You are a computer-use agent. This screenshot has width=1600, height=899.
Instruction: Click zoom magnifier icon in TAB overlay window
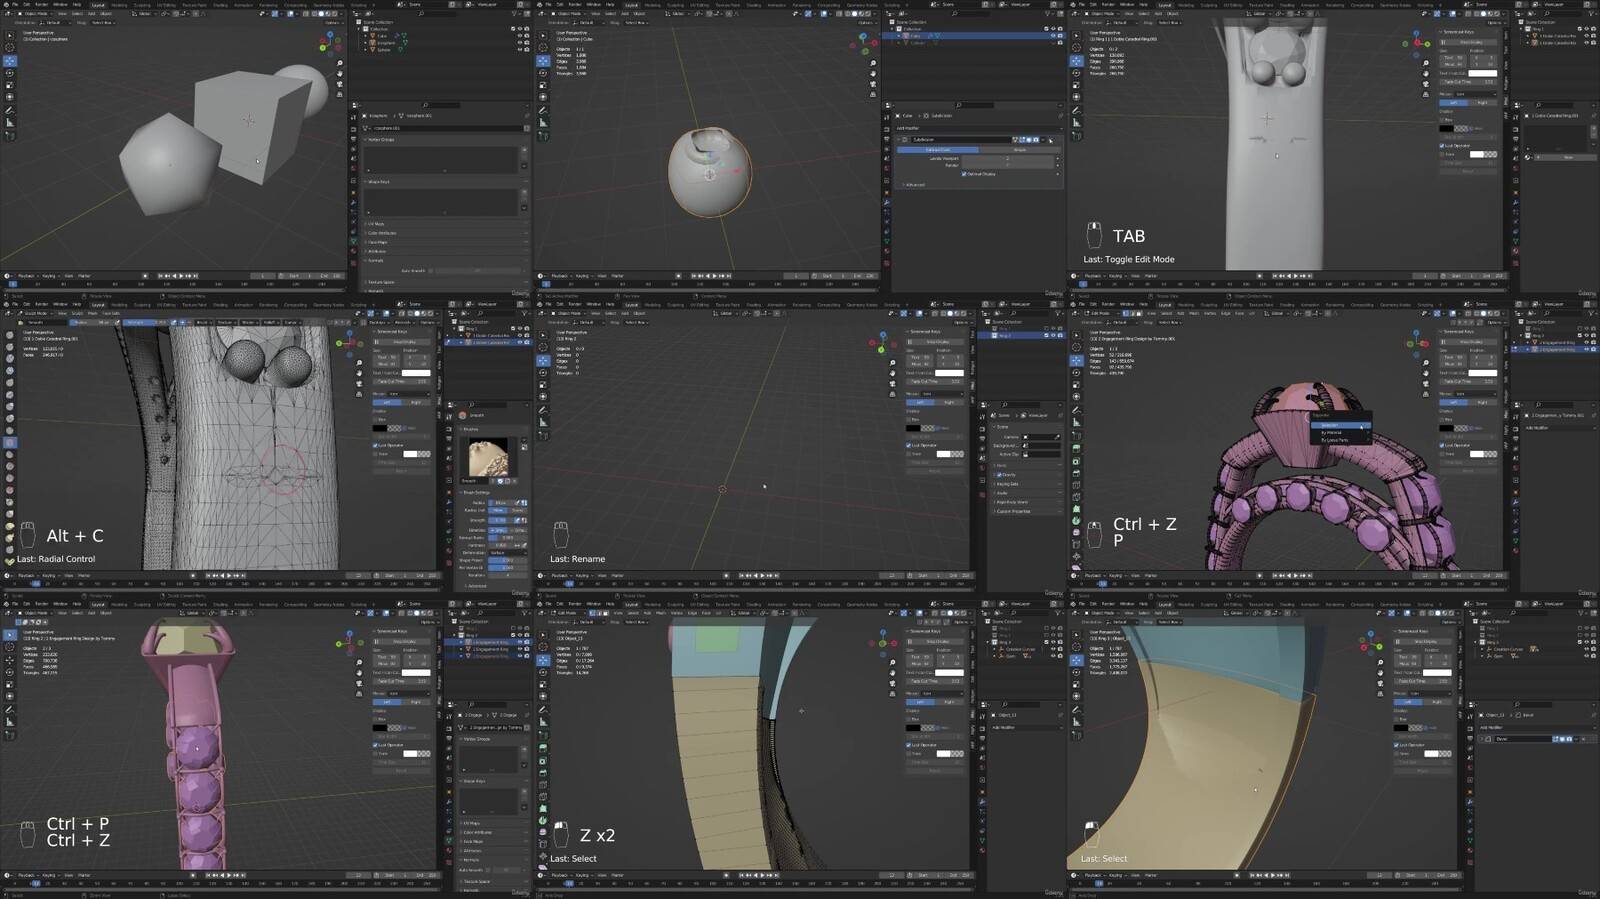click(1426, 63)
